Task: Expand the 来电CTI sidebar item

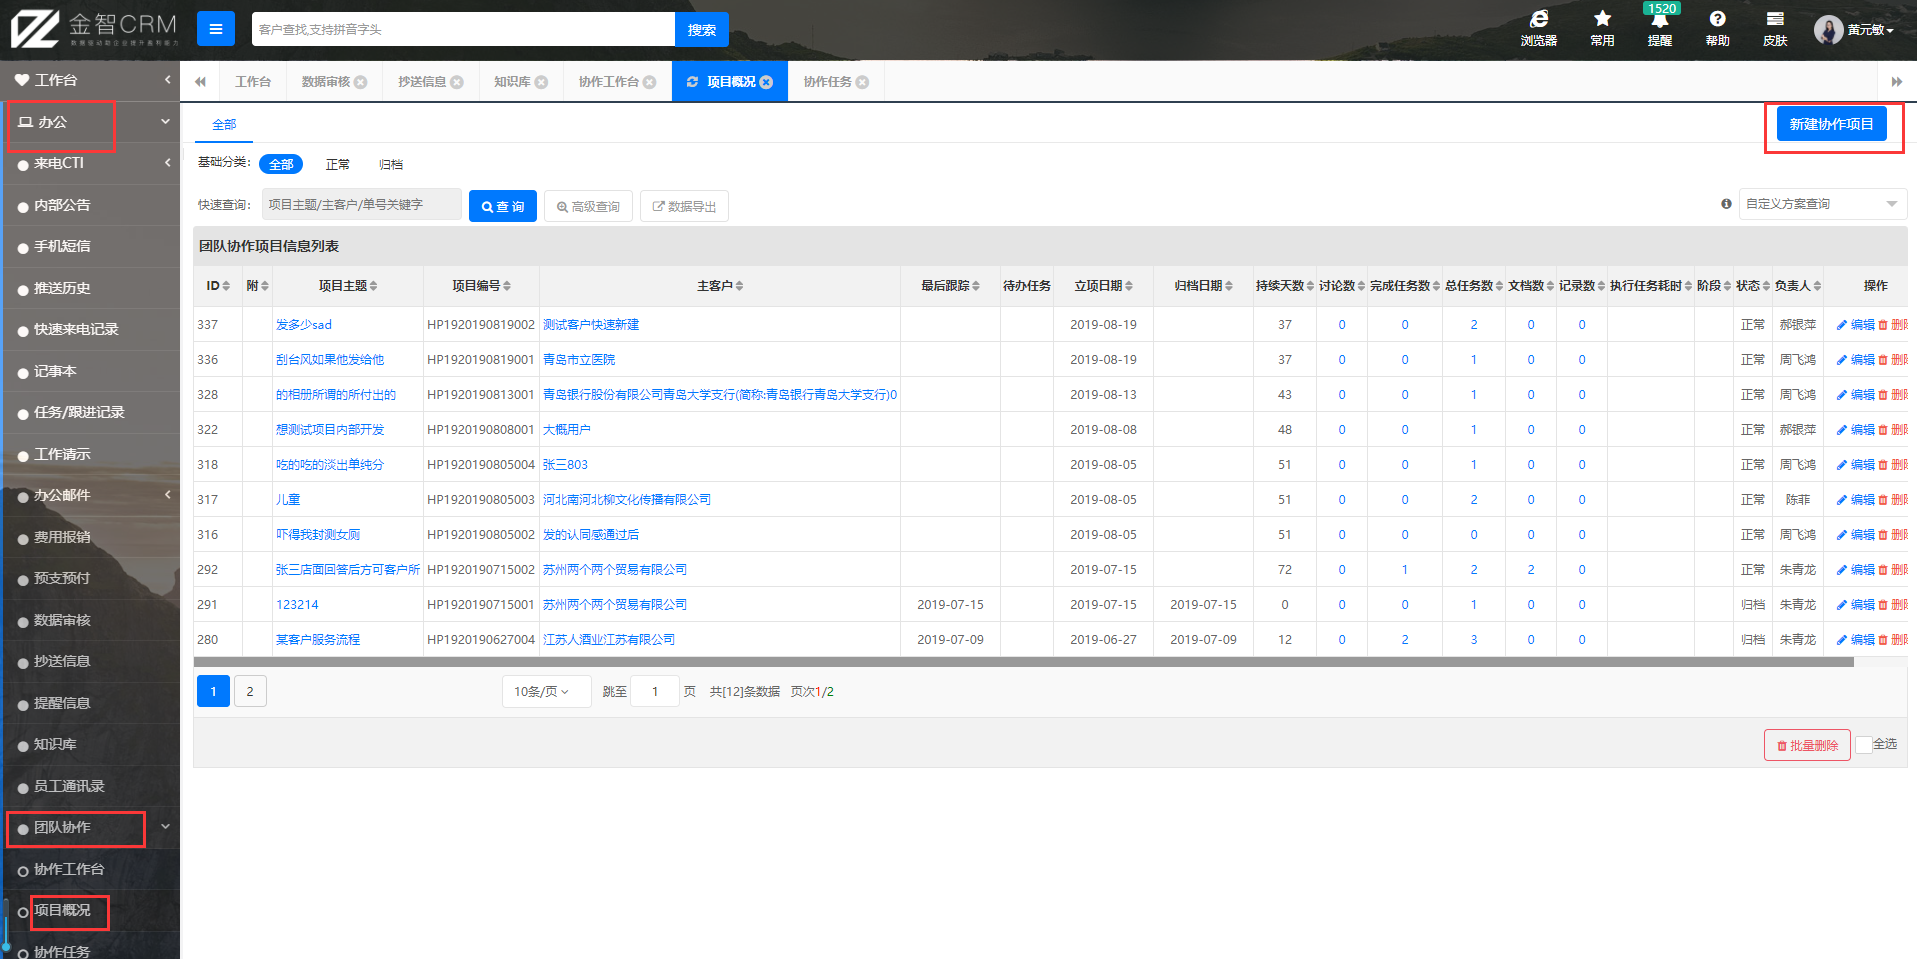Action: [90, 163]
